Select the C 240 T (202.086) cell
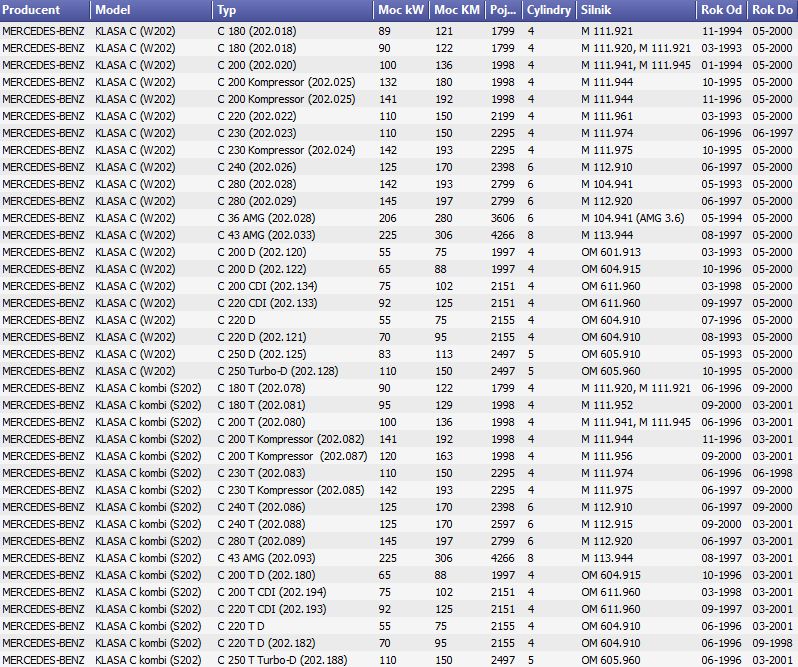Screen dimensions: 798x667 (x=261, y=507)
